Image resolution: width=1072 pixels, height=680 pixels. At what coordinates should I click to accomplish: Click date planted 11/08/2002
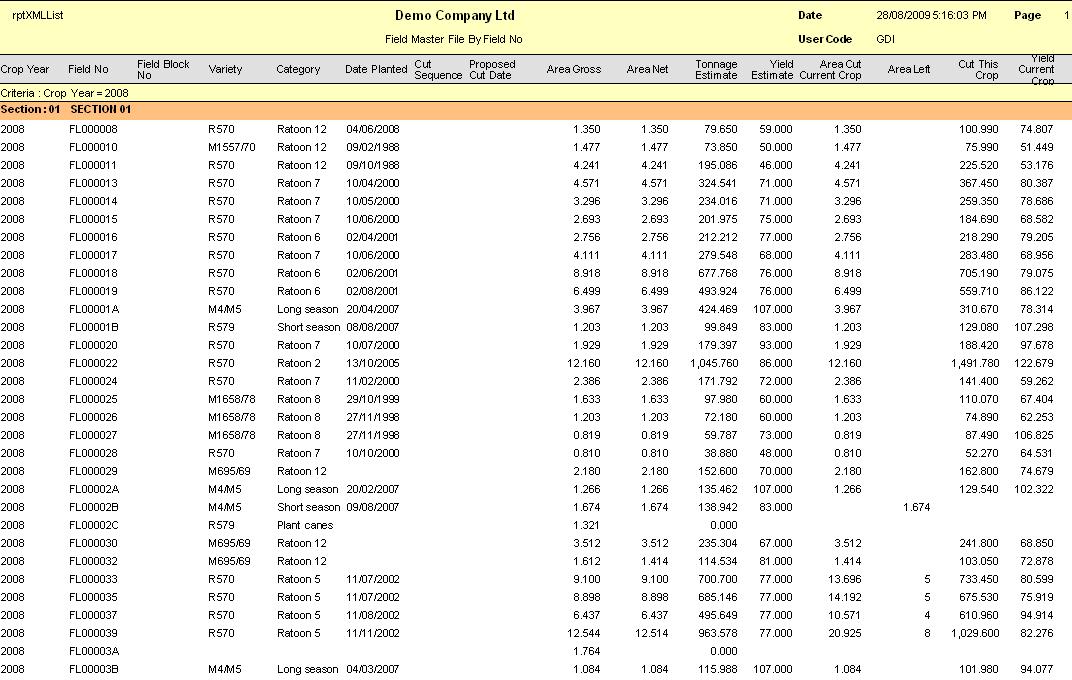(x=373, y=615)
